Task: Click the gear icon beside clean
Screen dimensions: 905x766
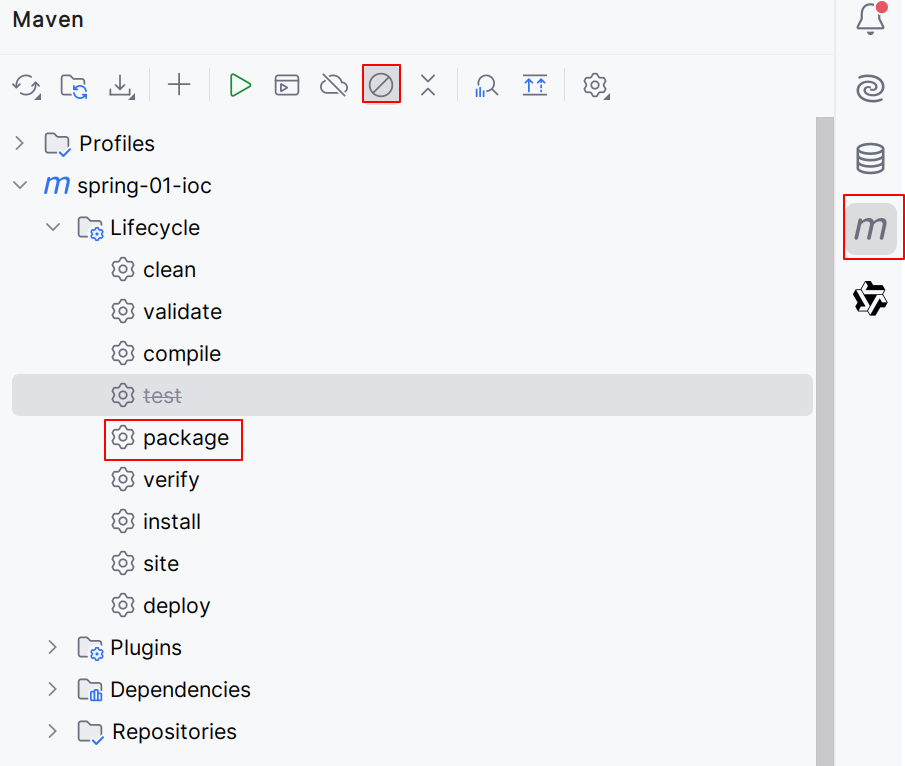Action: tap(123, 270)
